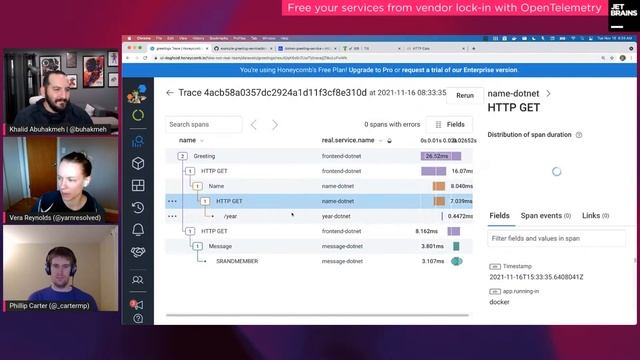Screen dimensions: 640x360
Task: Click the SRANDMEMBER teal duration bar
Action: pos(457,261)
